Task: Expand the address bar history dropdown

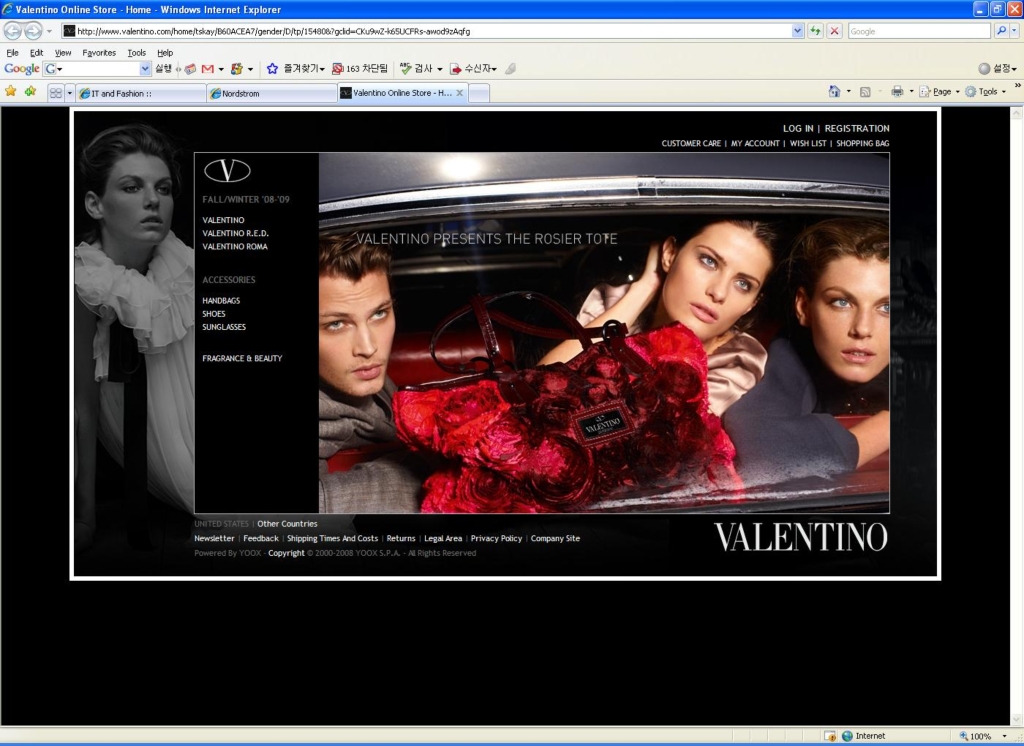Action: pos(797,31)
